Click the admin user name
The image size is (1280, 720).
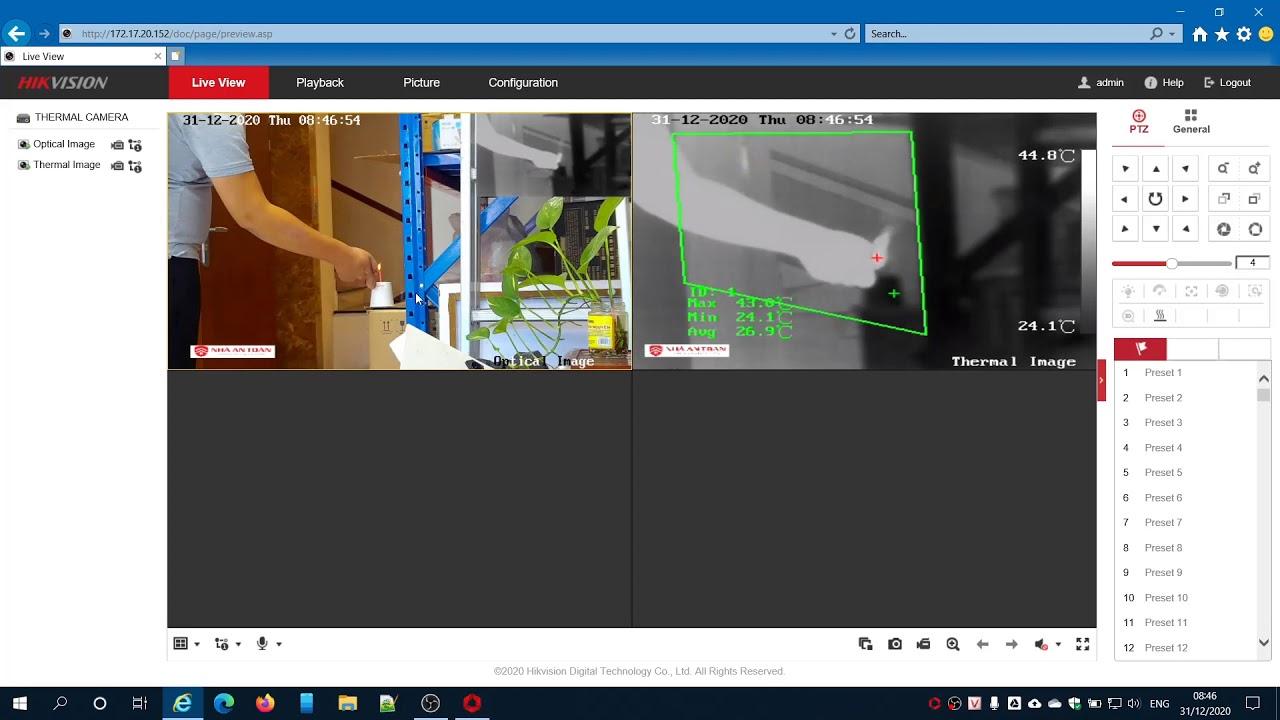click(1110, 83)
